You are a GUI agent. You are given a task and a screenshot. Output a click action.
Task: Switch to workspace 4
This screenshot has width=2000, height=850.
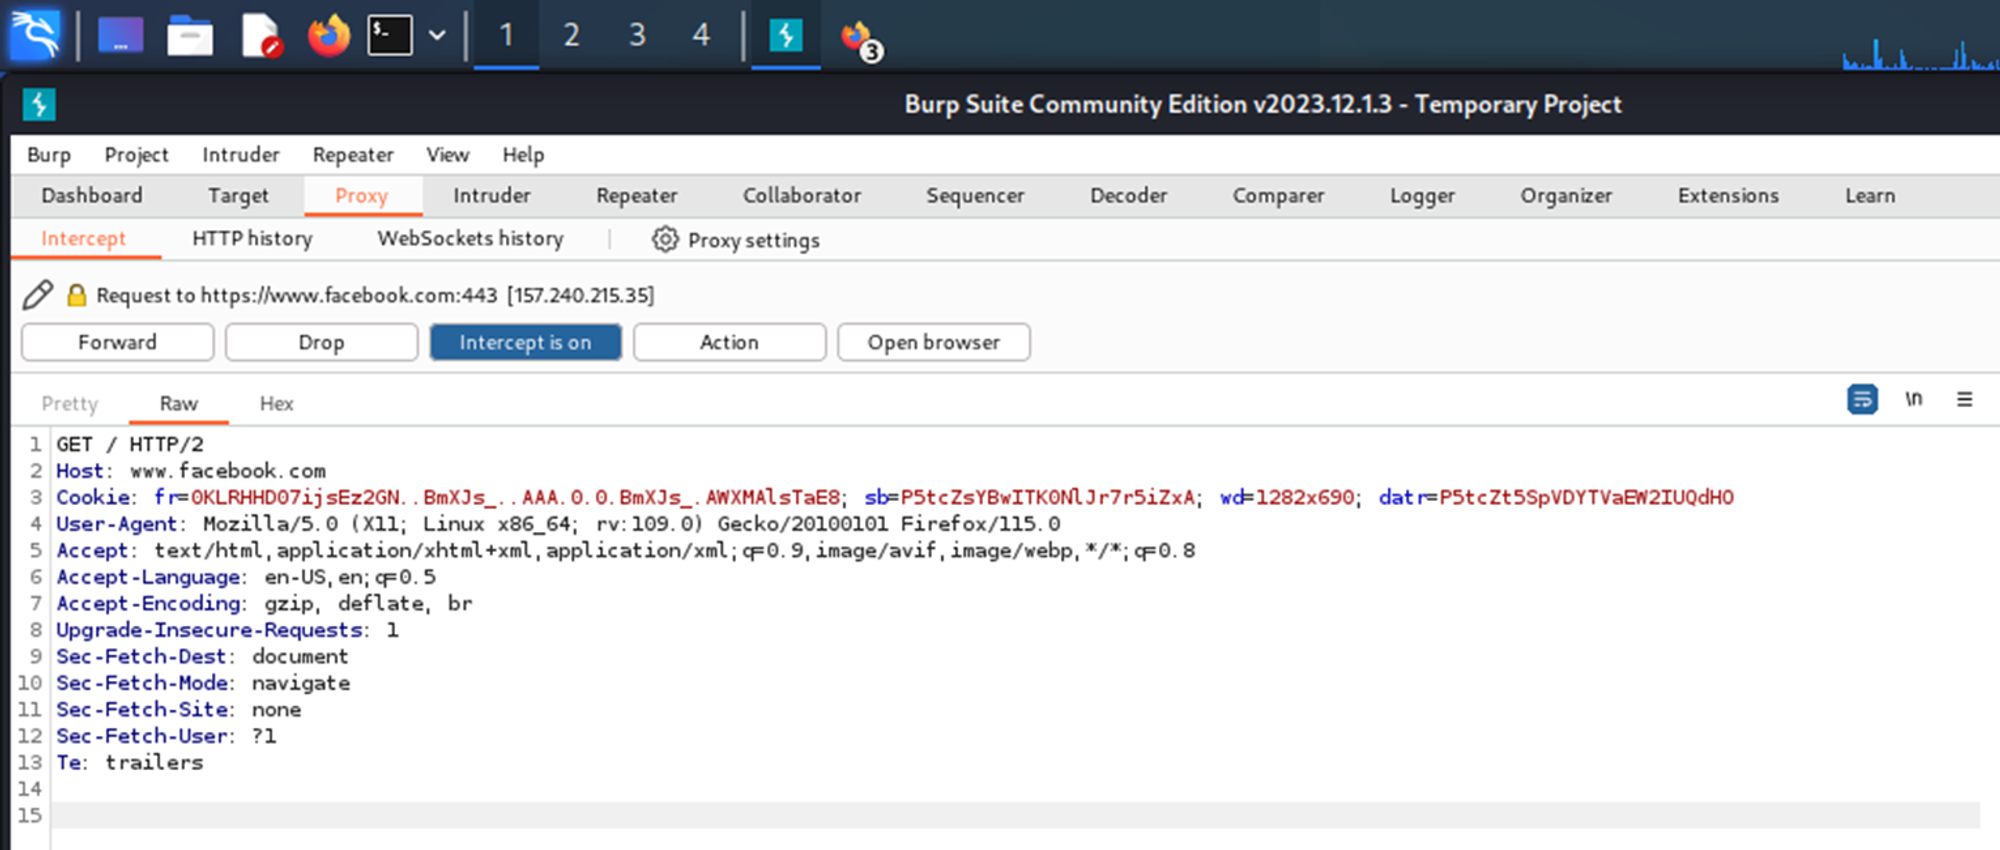tap(701, 36)
